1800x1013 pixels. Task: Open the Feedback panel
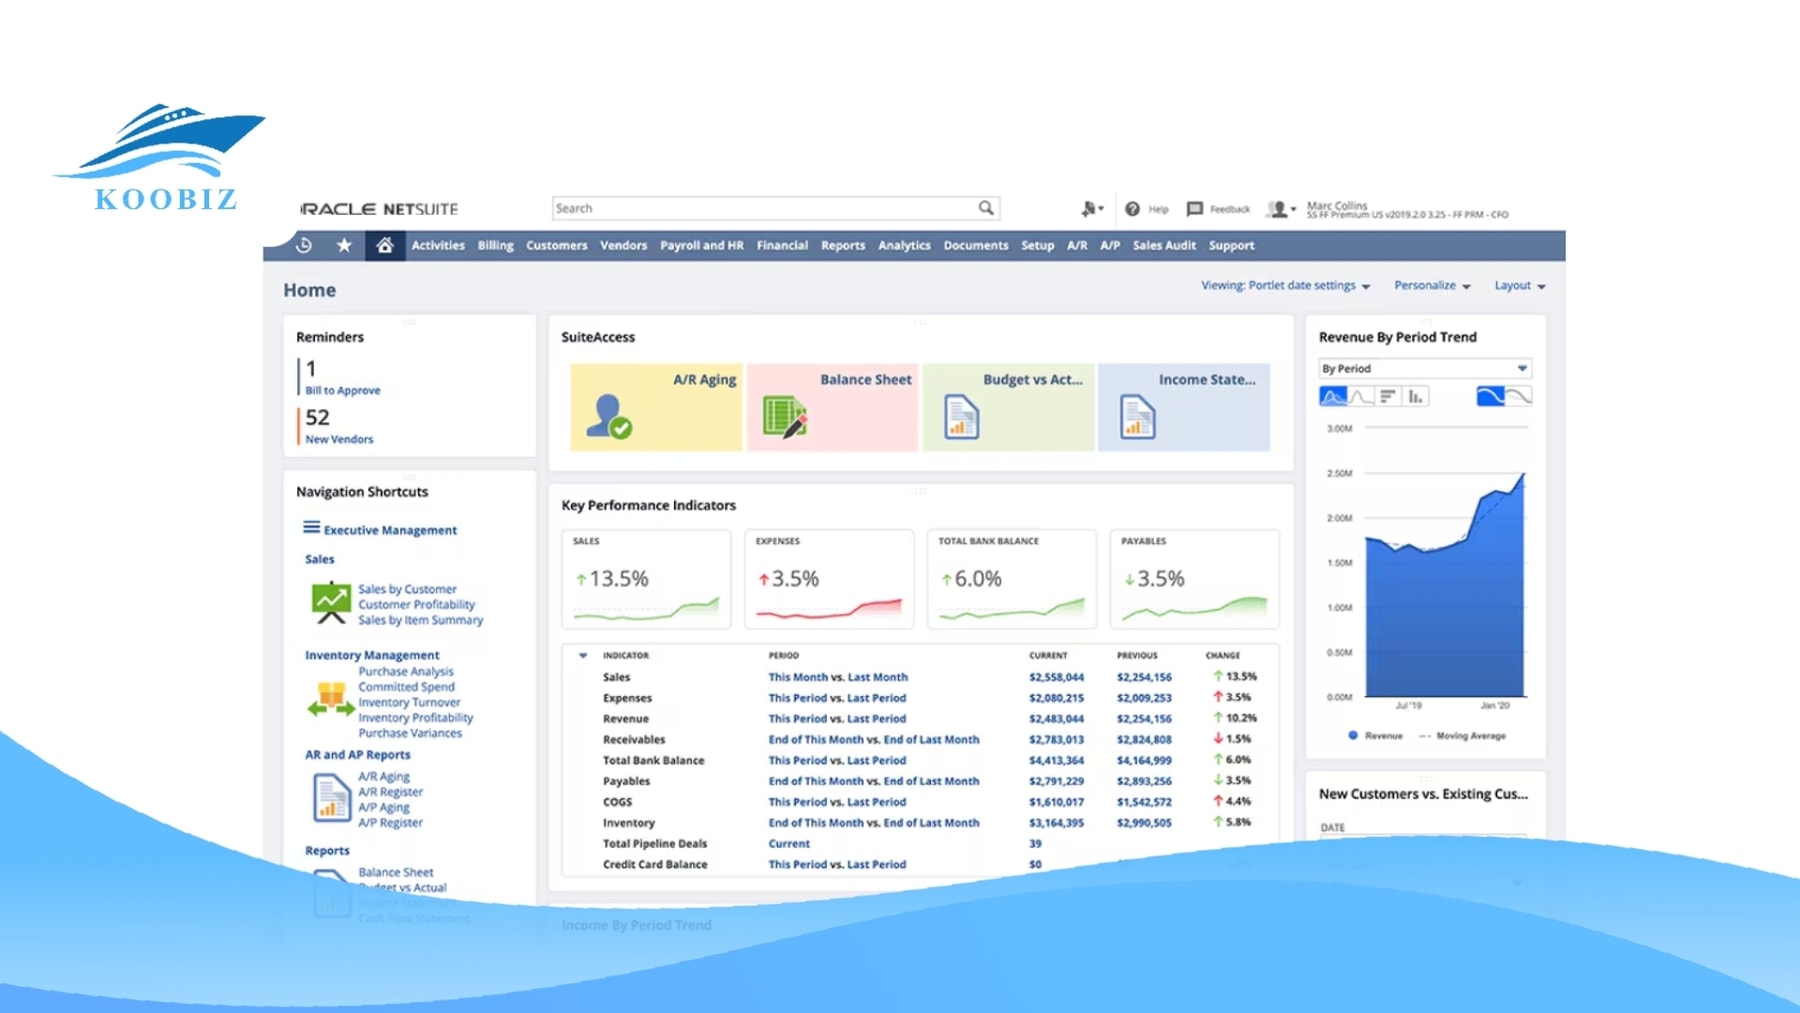click(x=1218, y=208)
